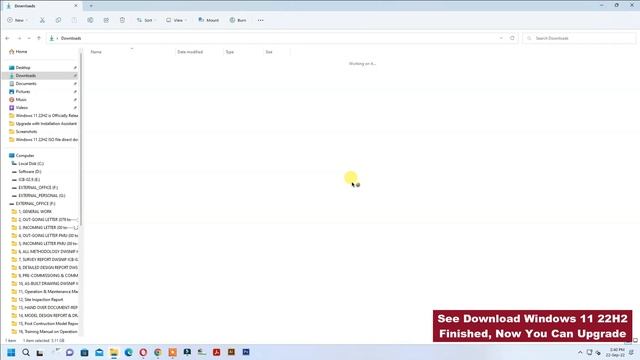Open Photoshop from taskbar
This screenshot has width=640, height=360.
pos(246,352)
